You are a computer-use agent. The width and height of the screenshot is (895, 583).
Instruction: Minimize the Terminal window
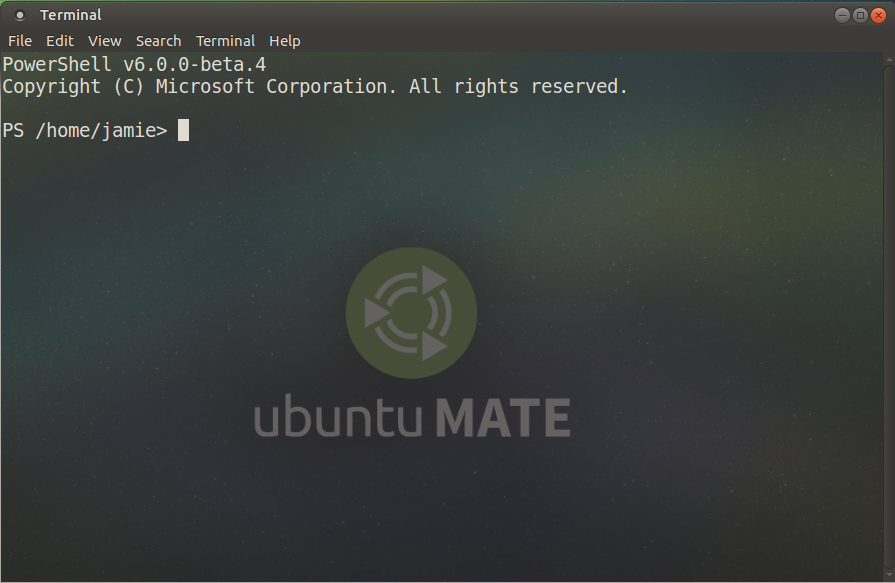point(841,14)
